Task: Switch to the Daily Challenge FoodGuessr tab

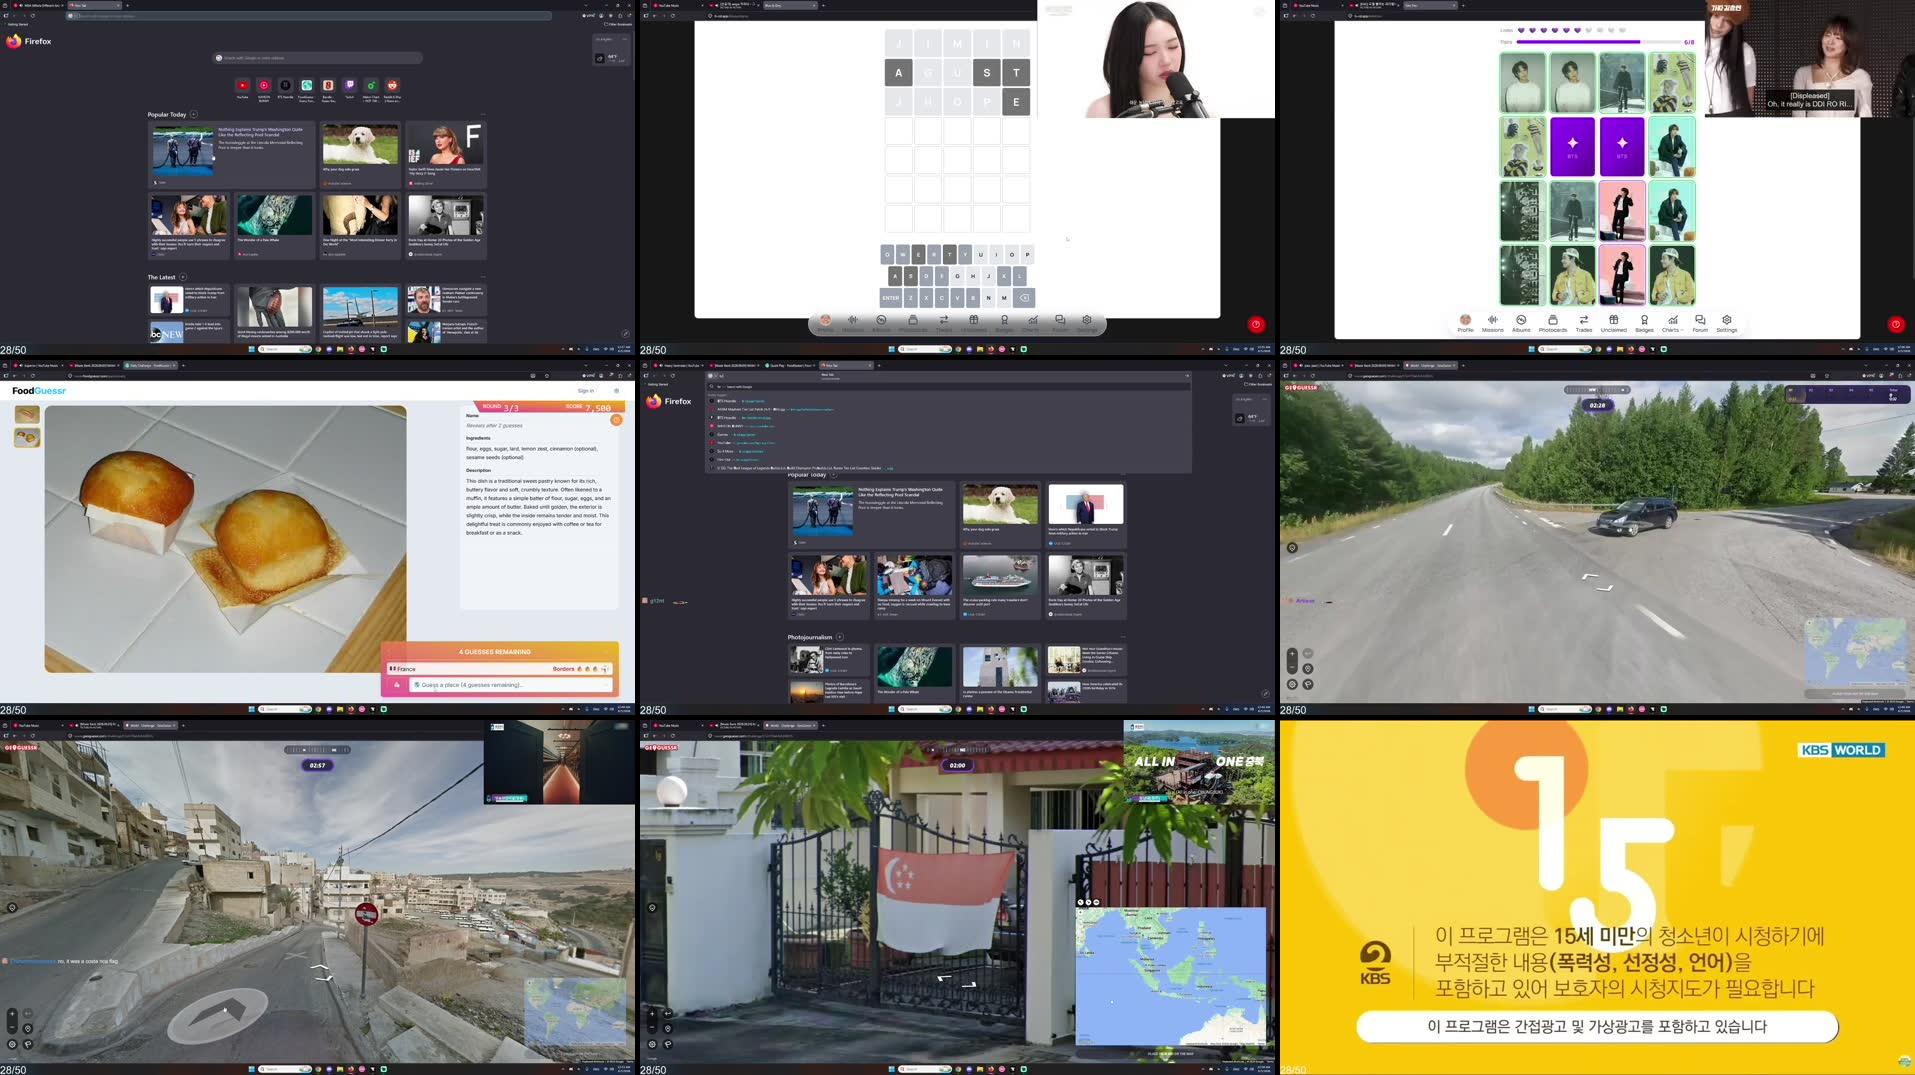Action: point(150,365)
